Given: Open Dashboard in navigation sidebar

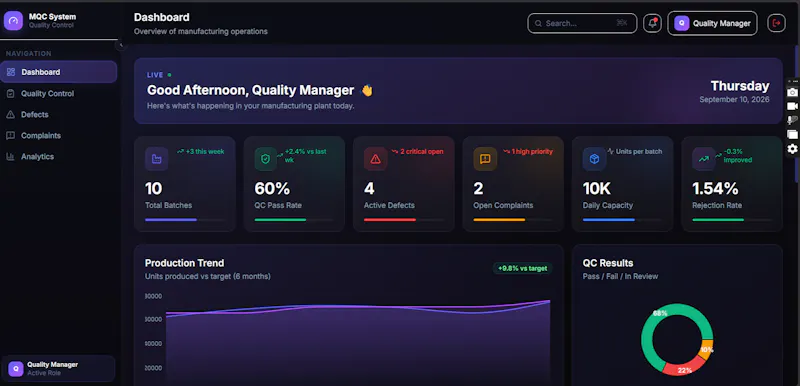Looking at the screenshot, I should coord(59,72).
